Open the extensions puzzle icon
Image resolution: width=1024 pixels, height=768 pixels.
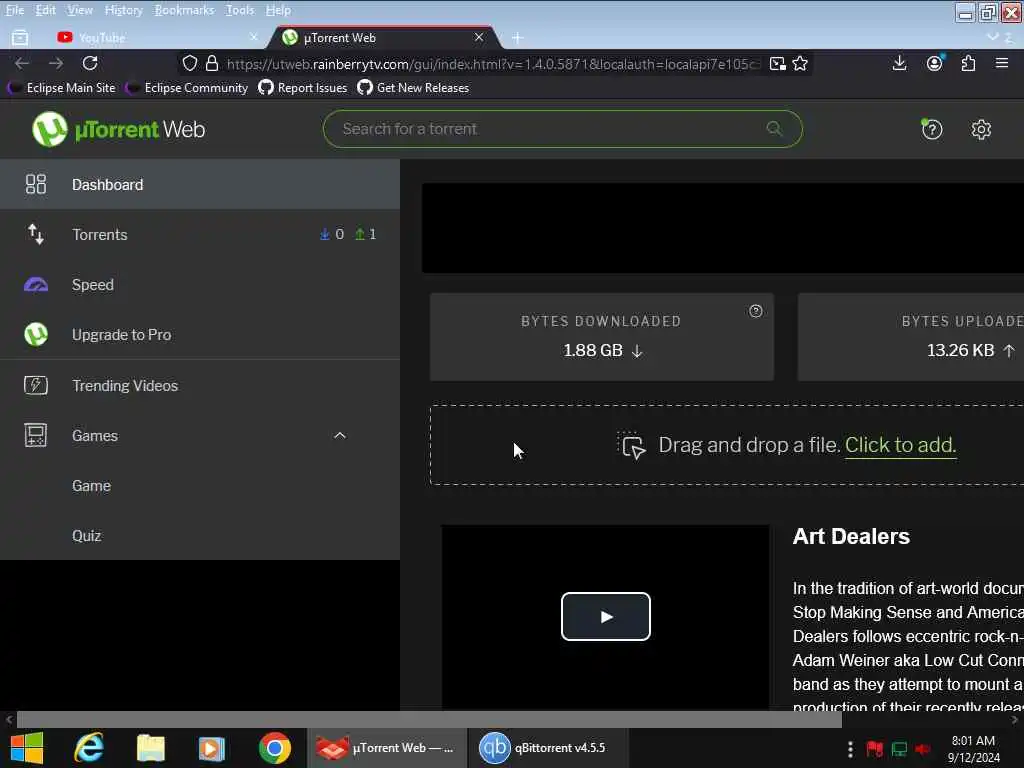[968, 63]
